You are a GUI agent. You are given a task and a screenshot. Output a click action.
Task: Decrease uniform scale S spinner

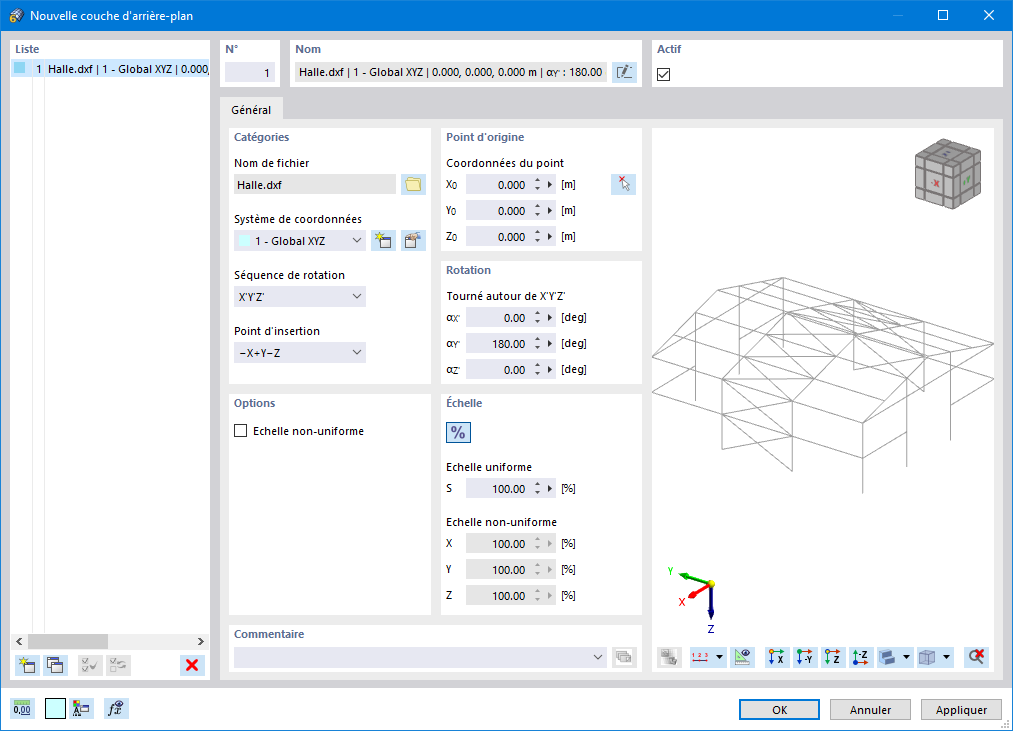(538, 493)
